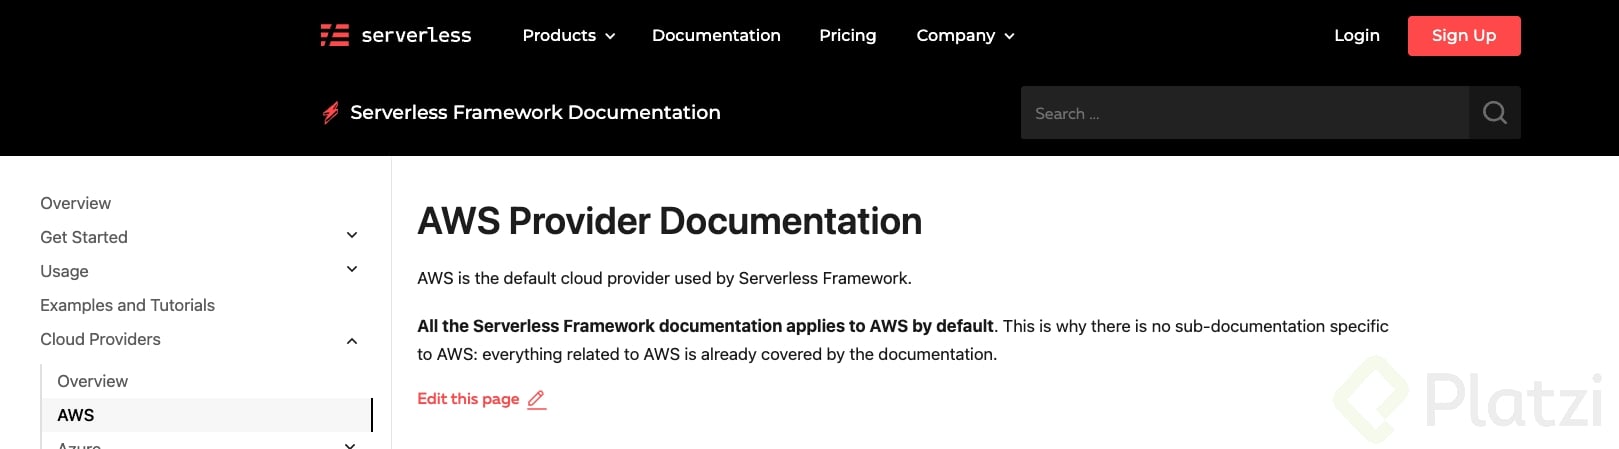The image size is (1619, 449).
Task: Open the Company dropdown menu
Action: point(965,36)
